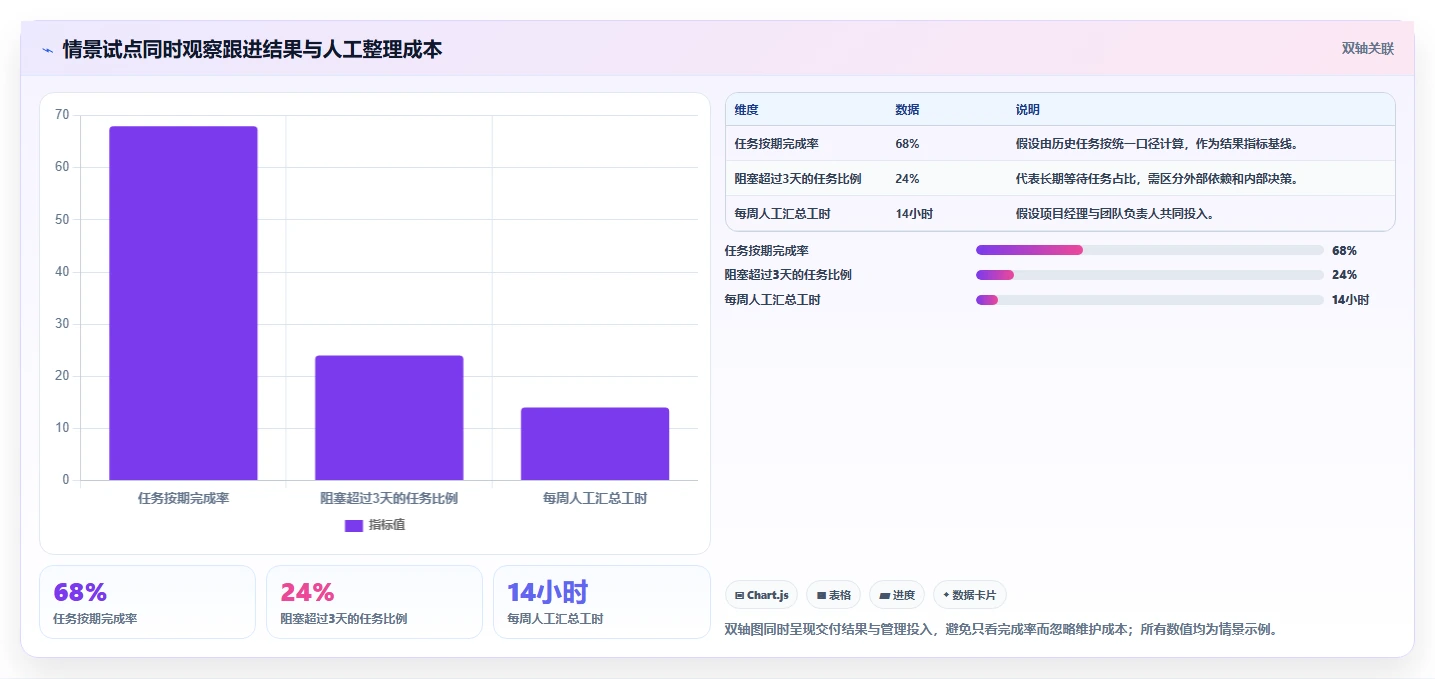Click the pulse icon beside the panel title
The image size is (1435, 679).
[47, 50]
